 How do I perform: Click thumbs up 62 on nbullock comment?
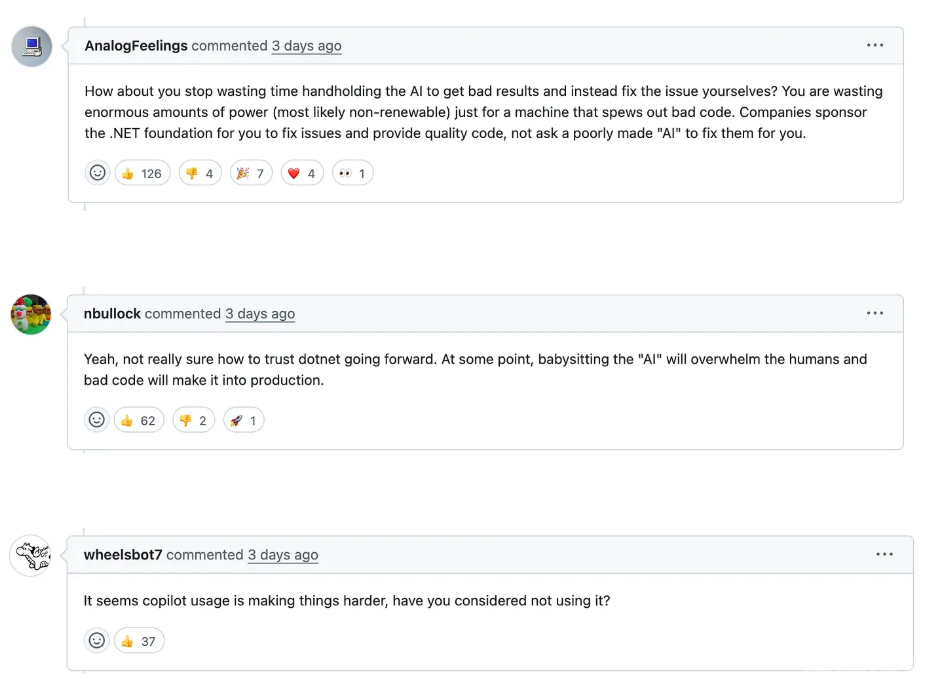(x=139, y=420)
